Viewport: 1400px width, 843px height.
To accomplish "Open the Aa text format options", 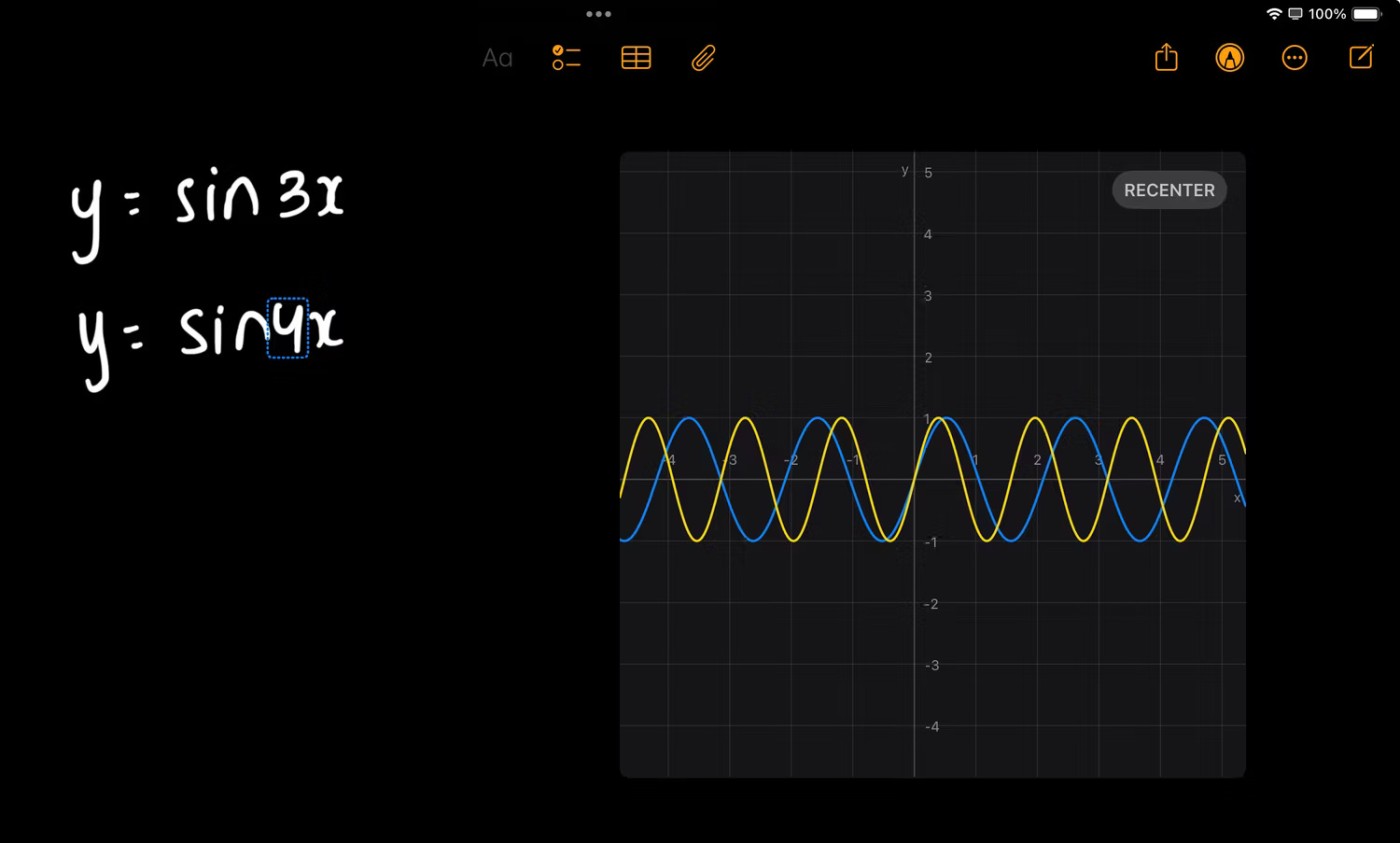I will tap(497, 58).
